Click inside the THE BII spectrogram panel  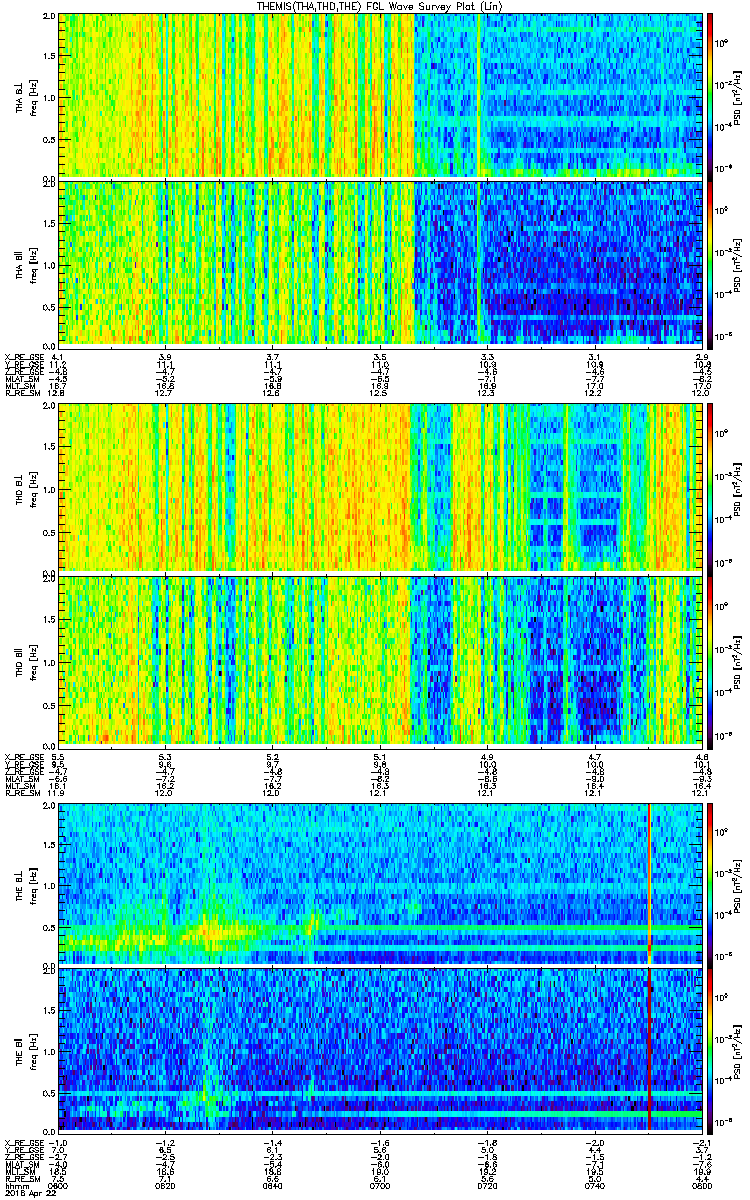click(380, 1050)
